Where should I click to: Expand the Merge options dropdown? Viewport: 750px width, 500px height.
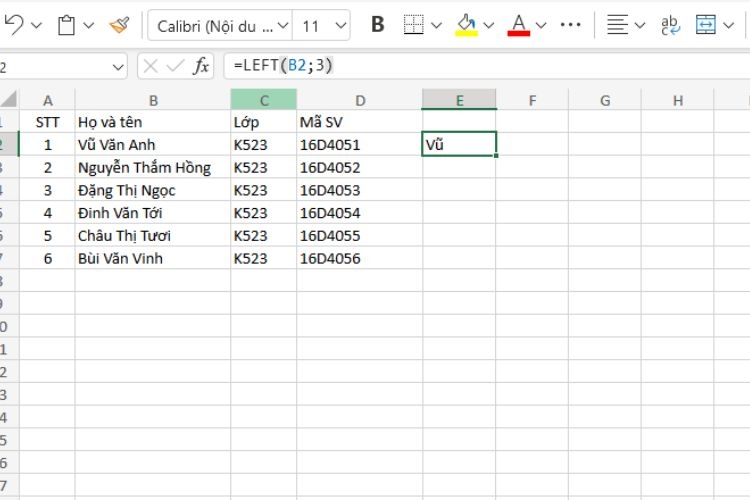point(728,25)
